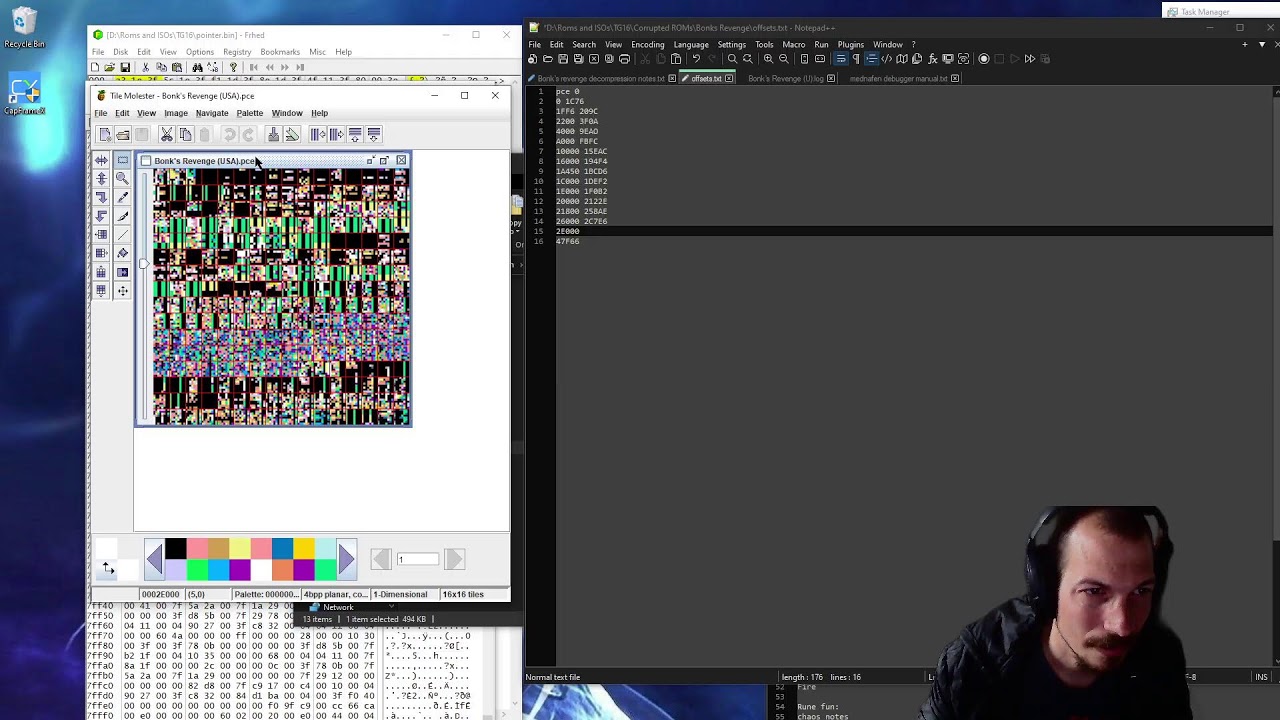The width and height of the screenshot is (1280, 720).
Task: Click the Rotate right tool
Action: pos(101,197)
